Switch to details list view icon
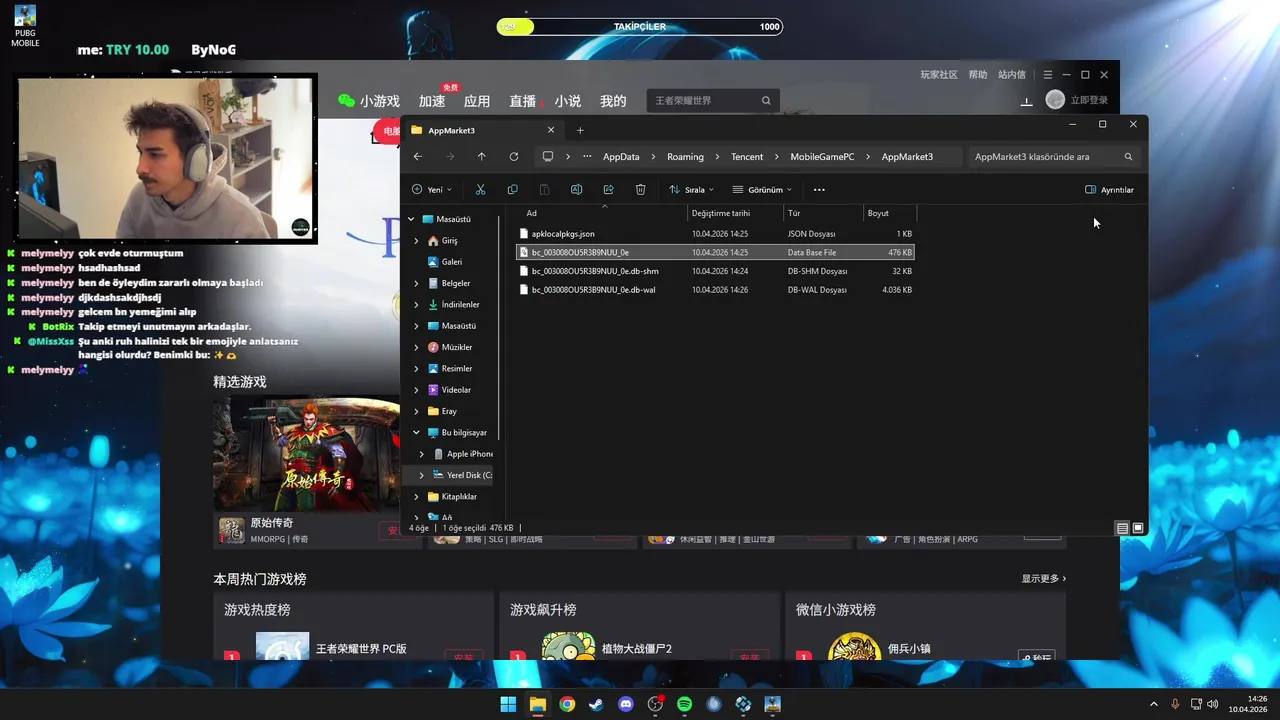 [1122, 528]
